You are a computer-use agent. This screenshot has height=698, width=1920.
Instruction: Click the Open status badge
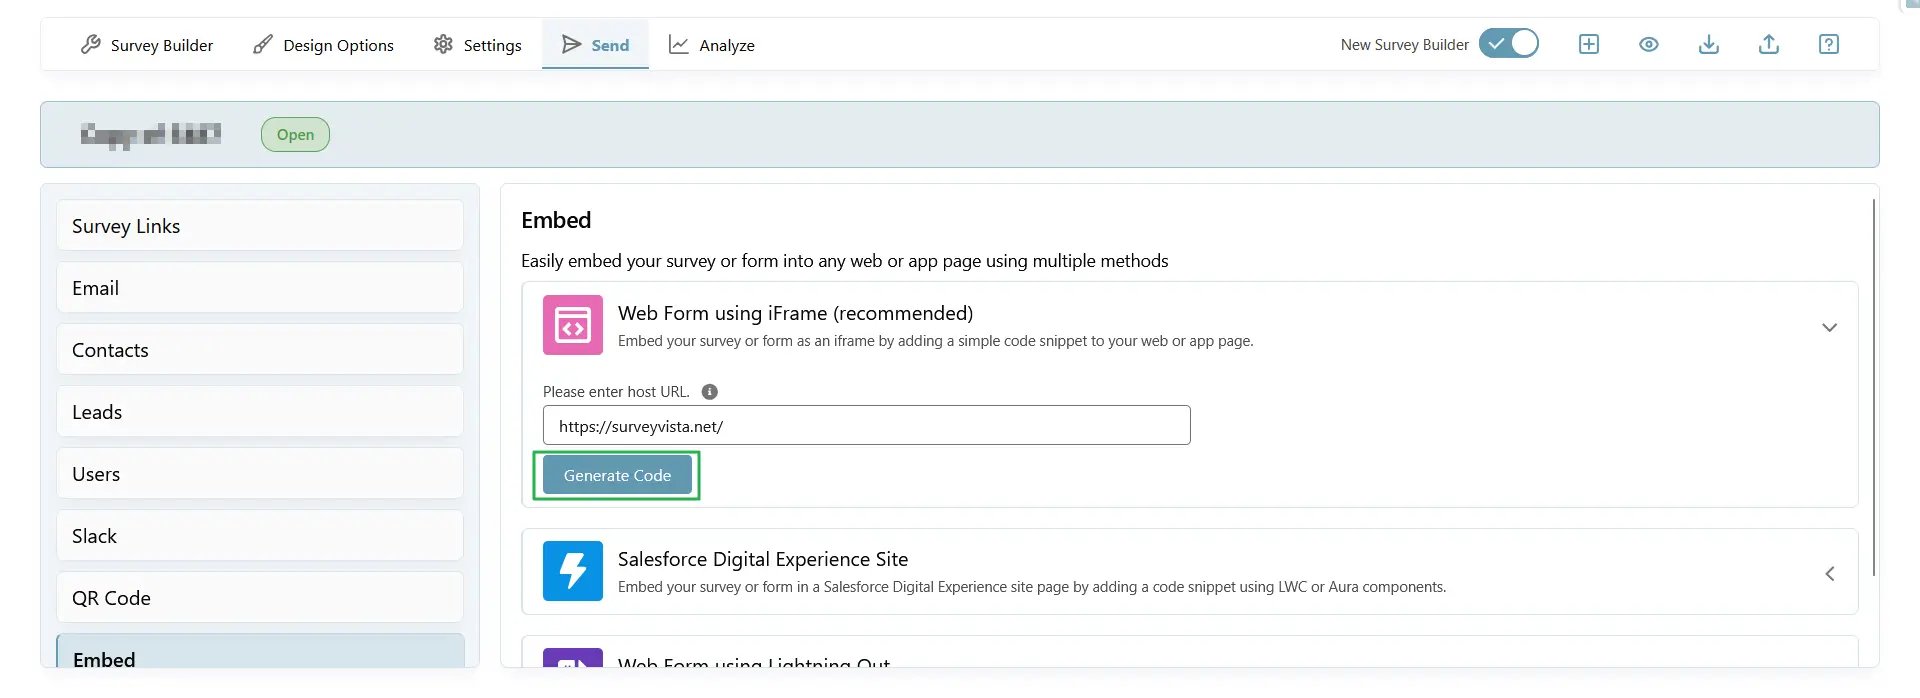tap(295, 134)
